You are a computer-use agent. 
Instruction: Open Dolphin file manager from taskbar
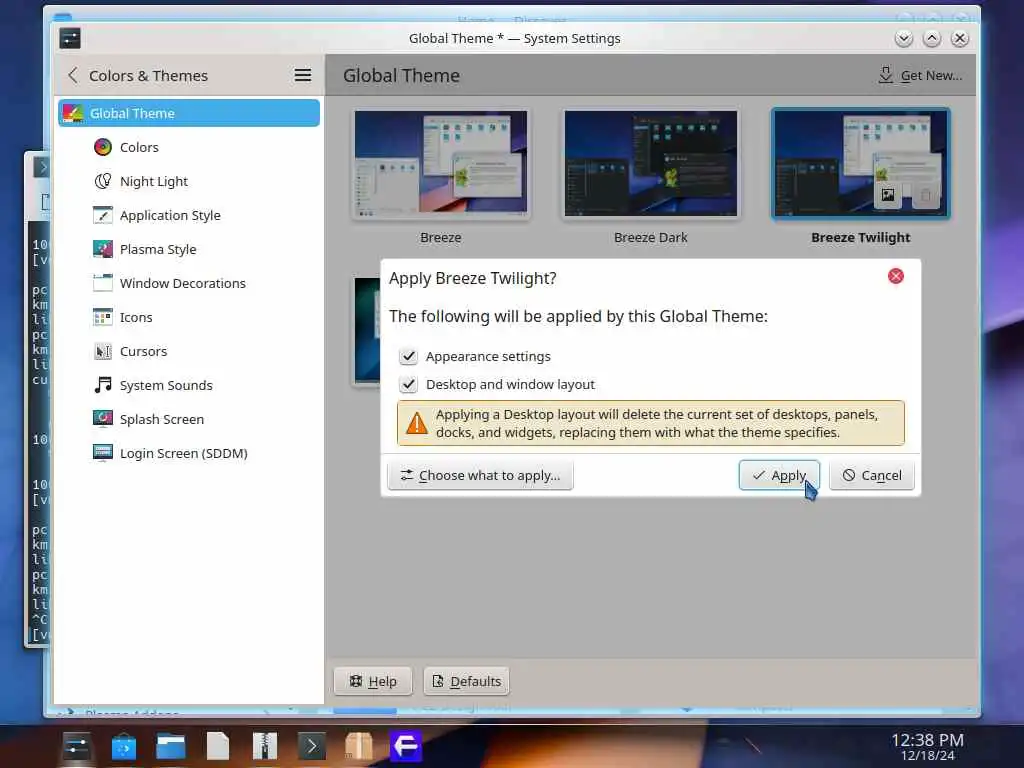tap(171, 746)
